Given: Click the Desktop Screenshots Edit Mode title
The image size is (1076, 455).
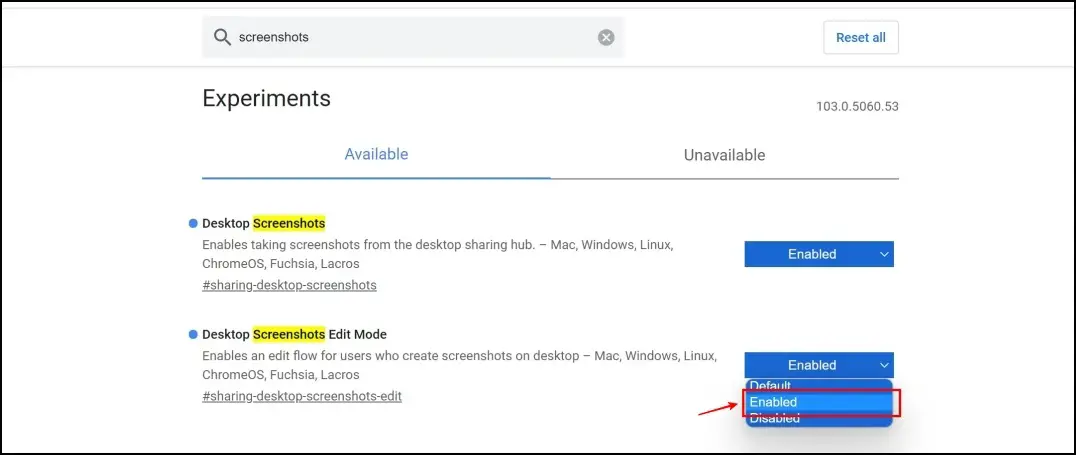Looking at the screenshot, I should click(x=294, y=334).
